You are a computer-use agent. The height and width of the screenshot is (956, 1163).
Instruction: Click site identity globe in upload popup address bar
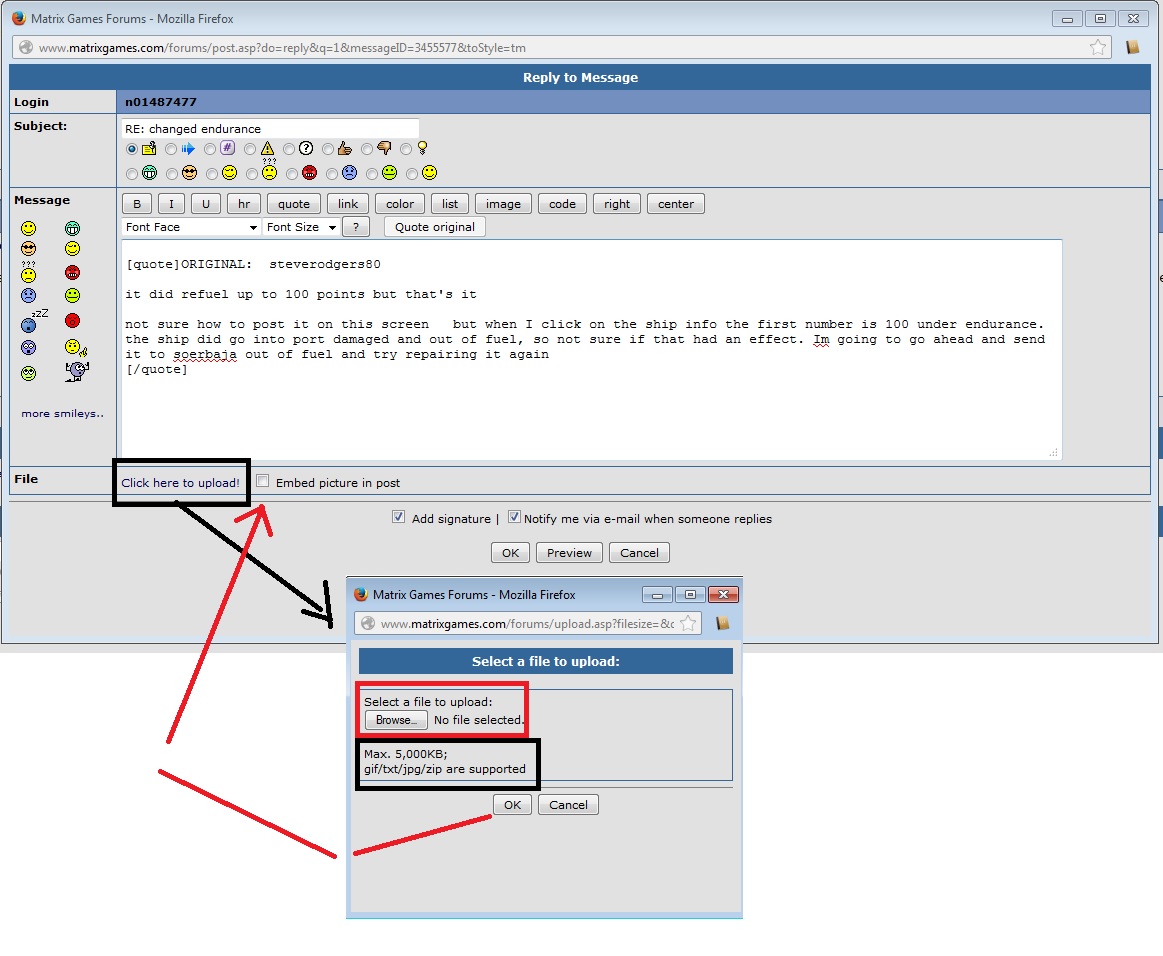(368, 623)
